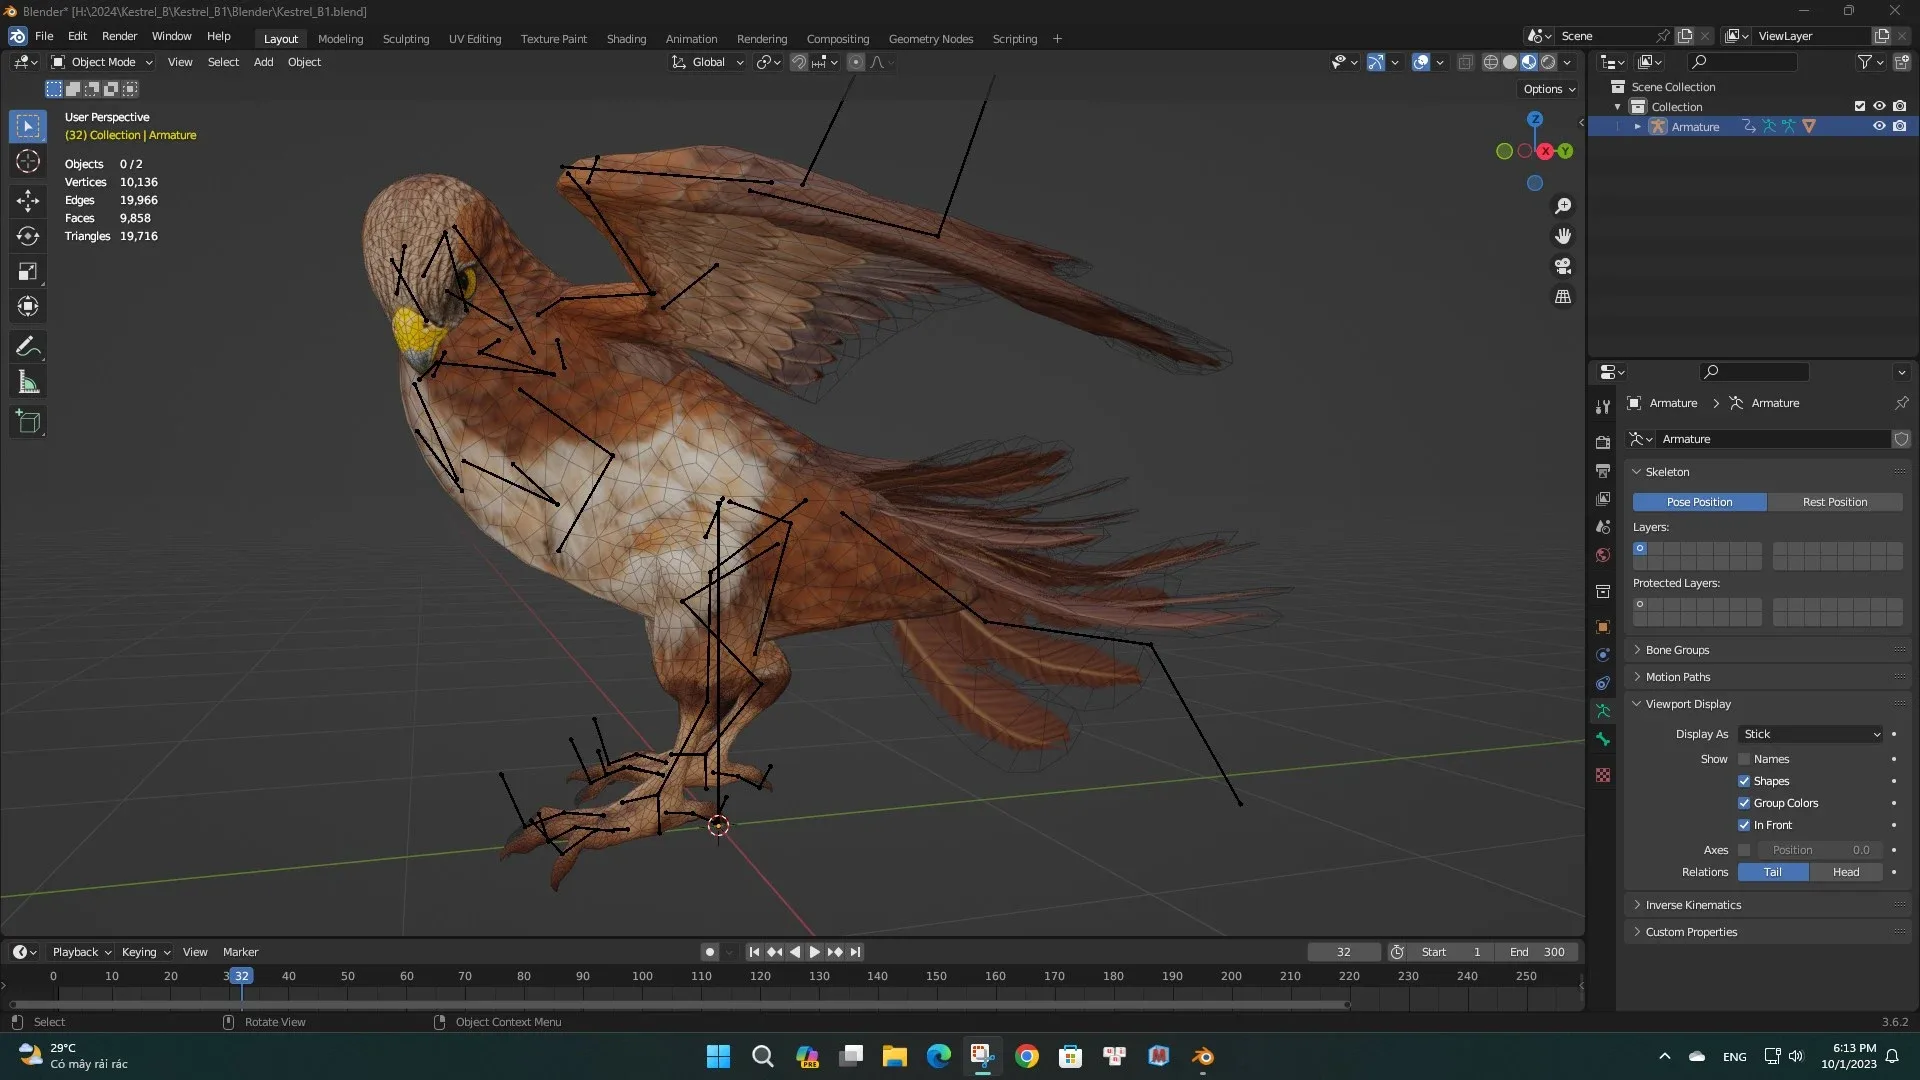Image resolution: width=1920 pixels, height=1080 pixels.
Task: Open the Playback menu in timeline
Action: coord(81,952)
